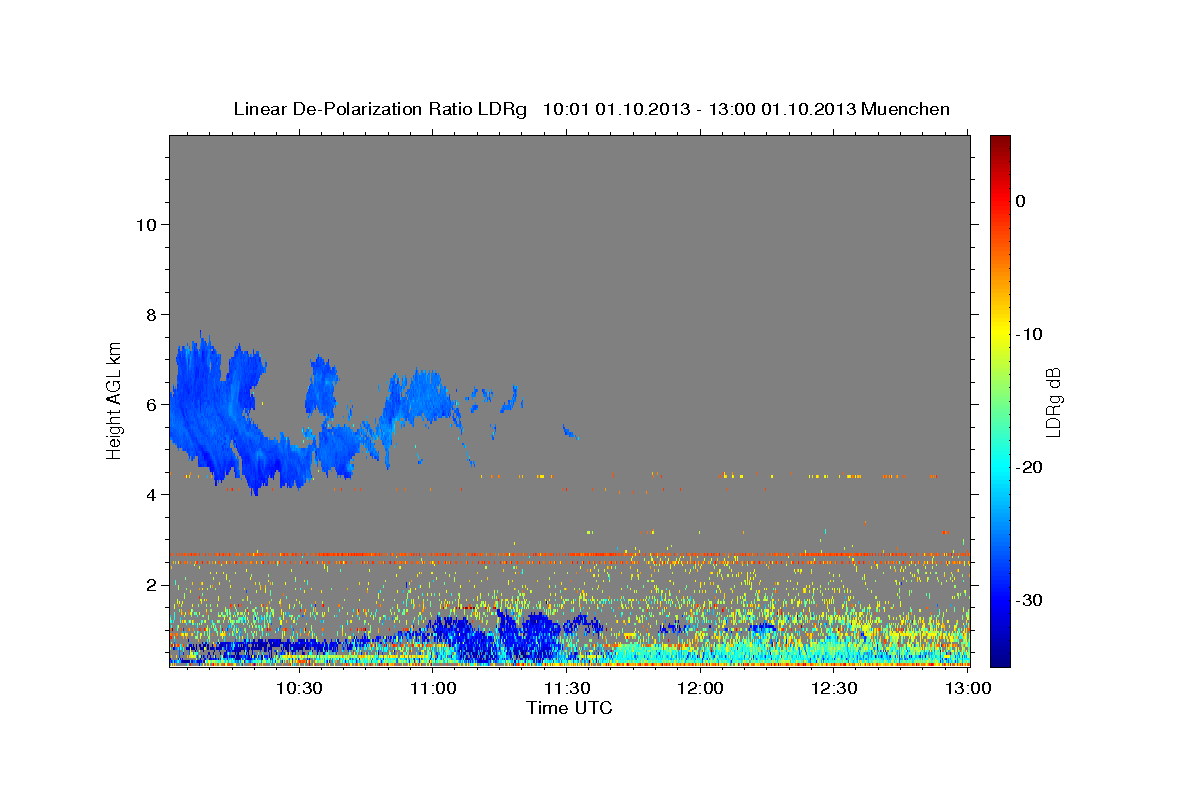Click the height tick label 6
Viewport: 1200px width, 800px height.
[152, 404]
